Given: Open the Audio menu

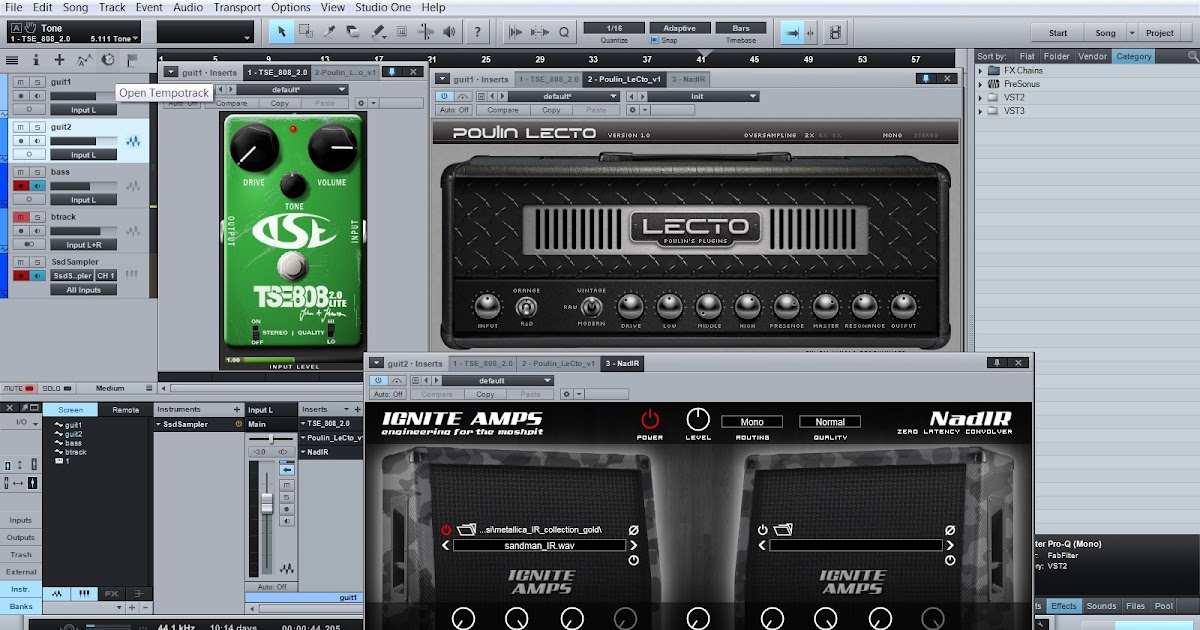Looking at the screenshot, I should (187, 7).
